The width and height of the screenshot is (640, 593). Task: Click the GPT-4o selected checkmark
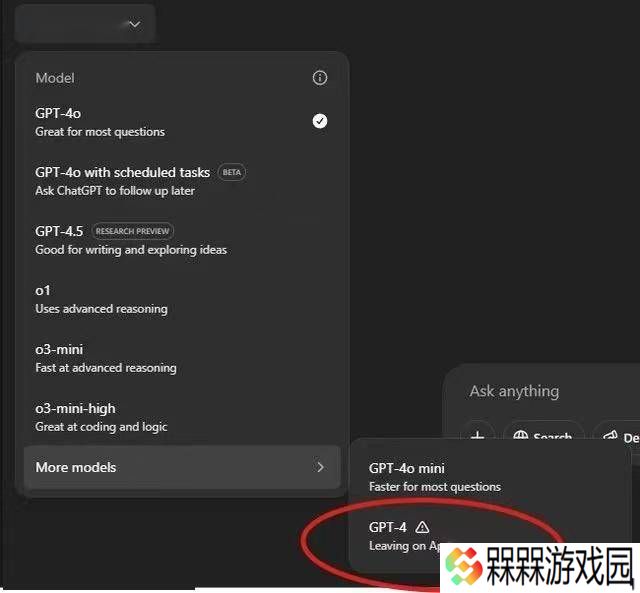pos(320,121)
